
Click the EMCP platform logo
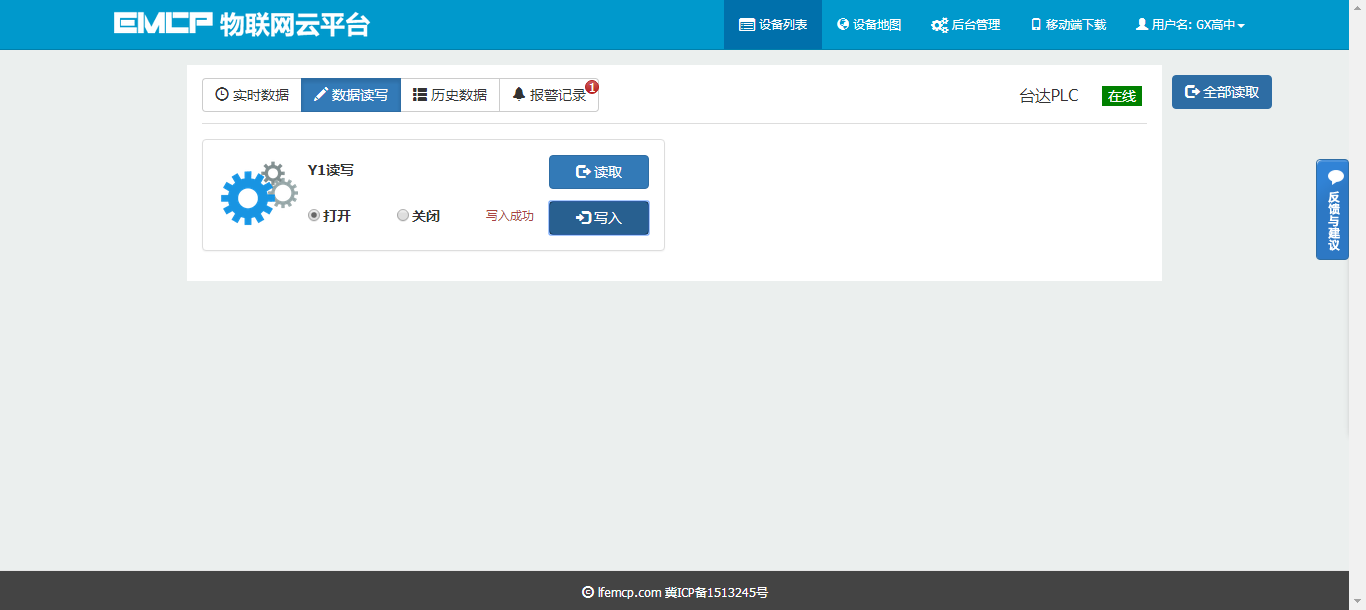241,24
